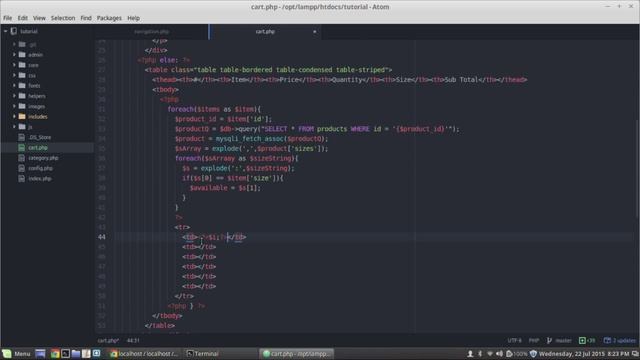The height and width of the screenshot is (360, 640).
Task: Launch Chrome from the panel launcher
Action: point(55,353)
